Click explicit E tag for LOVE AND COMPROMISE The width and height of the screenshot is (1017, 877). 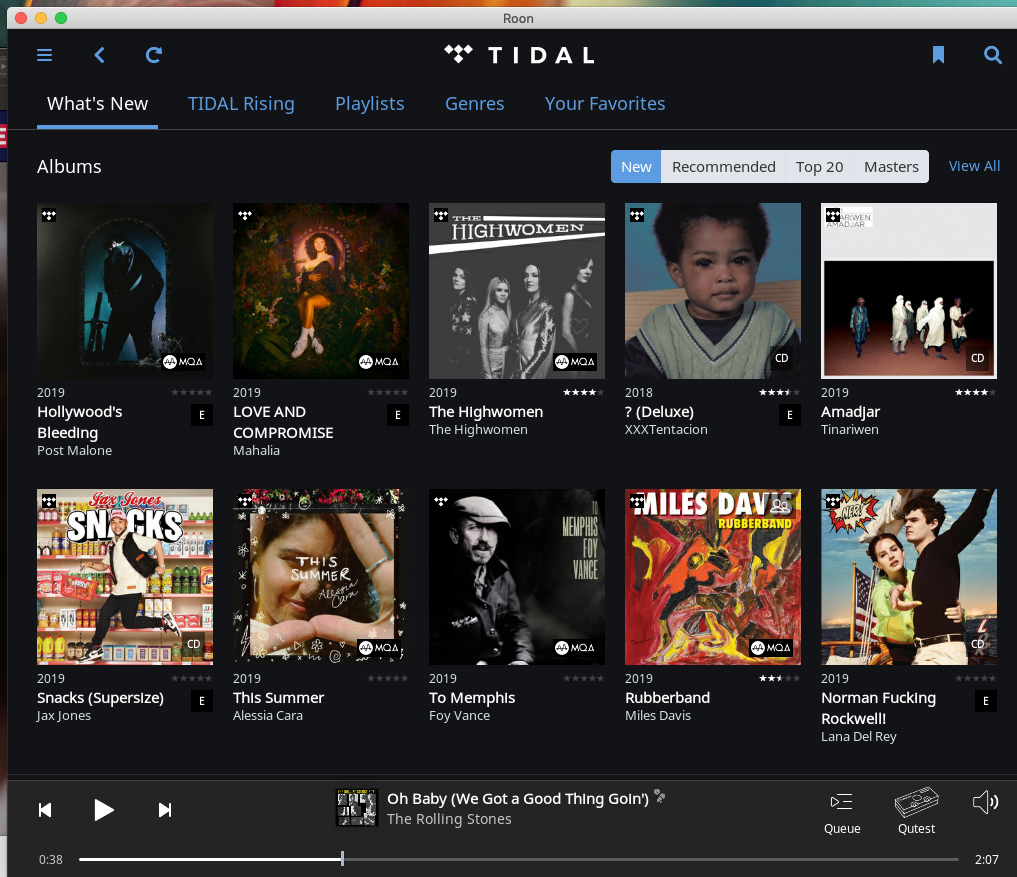pos(398,415)
